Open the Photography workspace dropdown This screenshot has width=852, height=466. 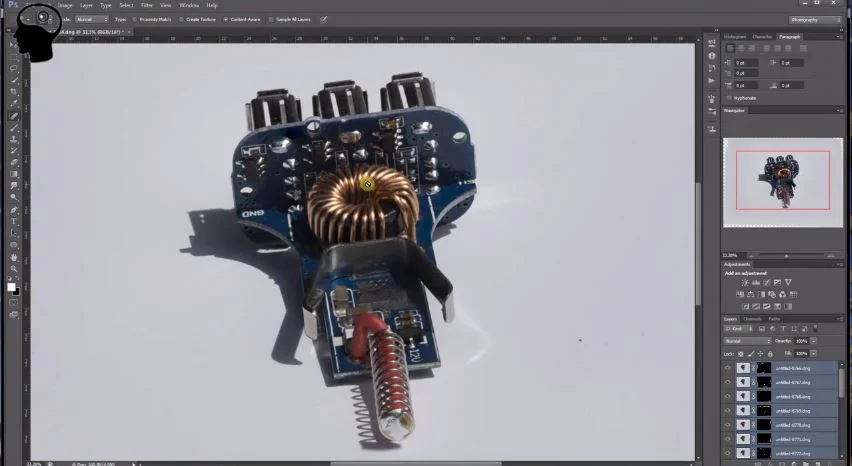815,20
